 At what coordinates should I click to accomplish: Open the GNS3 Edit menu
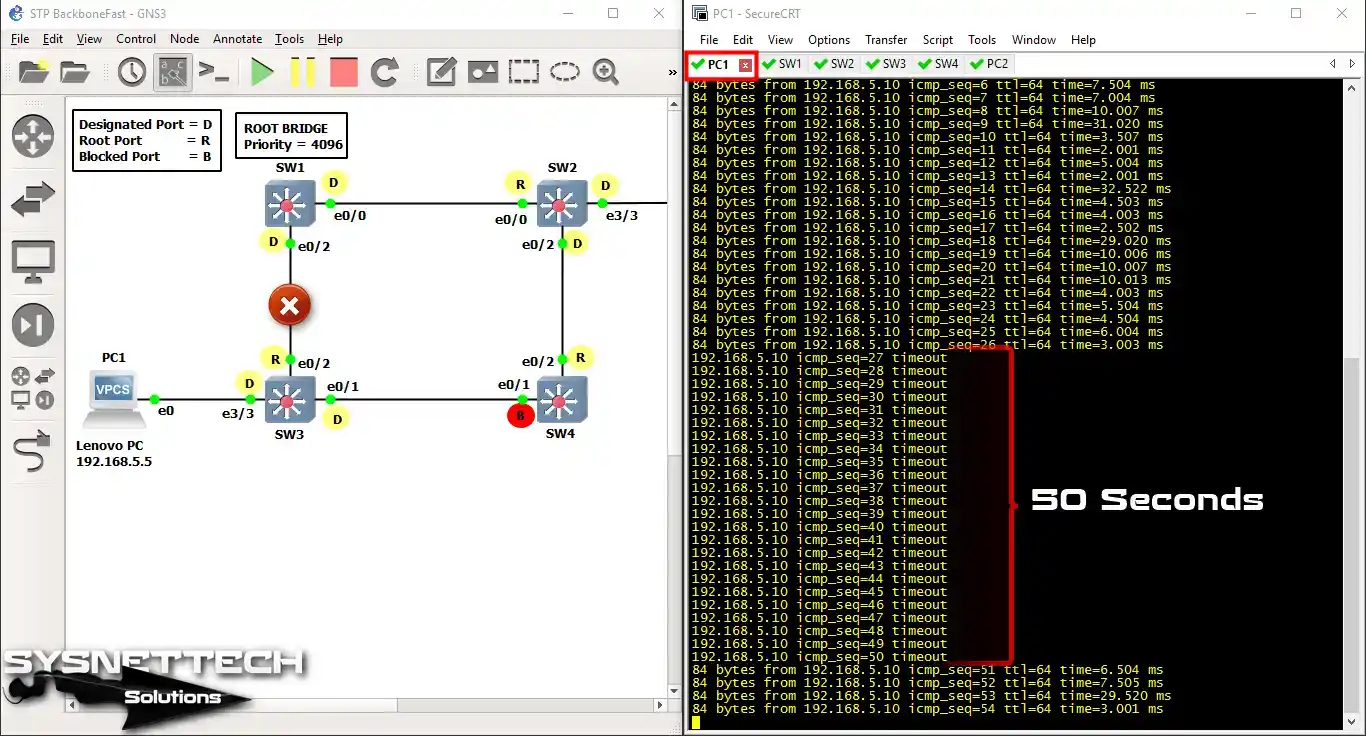click(x=52, y=39)
